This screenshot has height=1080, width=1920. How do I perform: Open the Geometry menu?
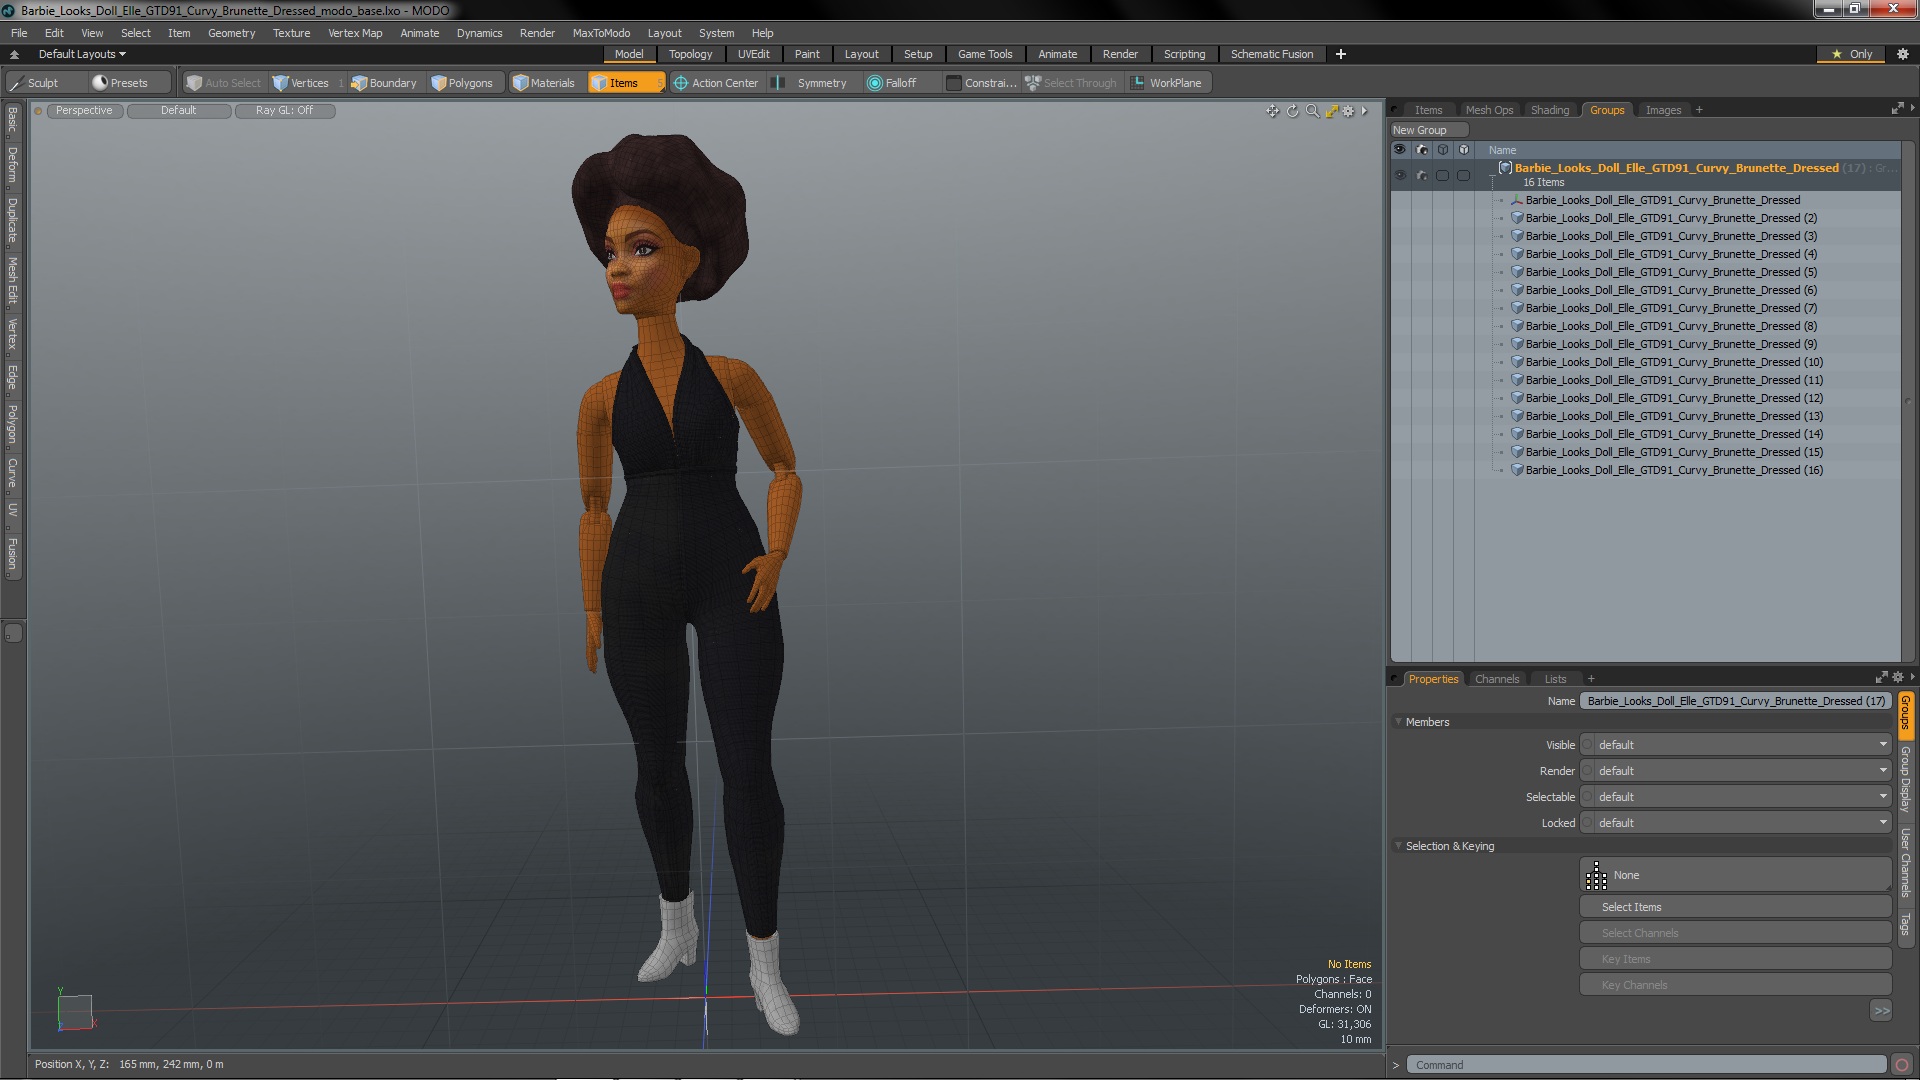coord(231,33)
